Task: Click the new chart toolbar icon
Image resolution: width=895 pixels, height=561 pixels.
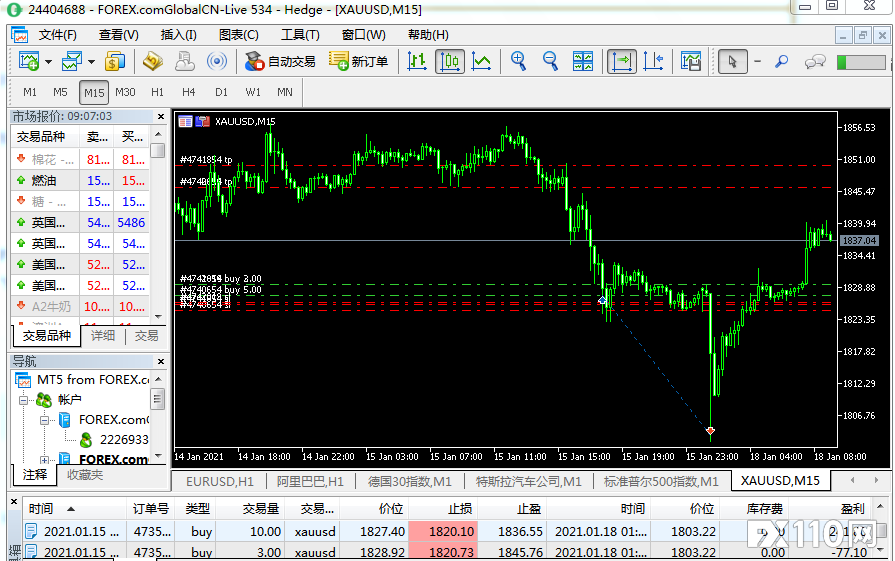Action: click(29, 61)
